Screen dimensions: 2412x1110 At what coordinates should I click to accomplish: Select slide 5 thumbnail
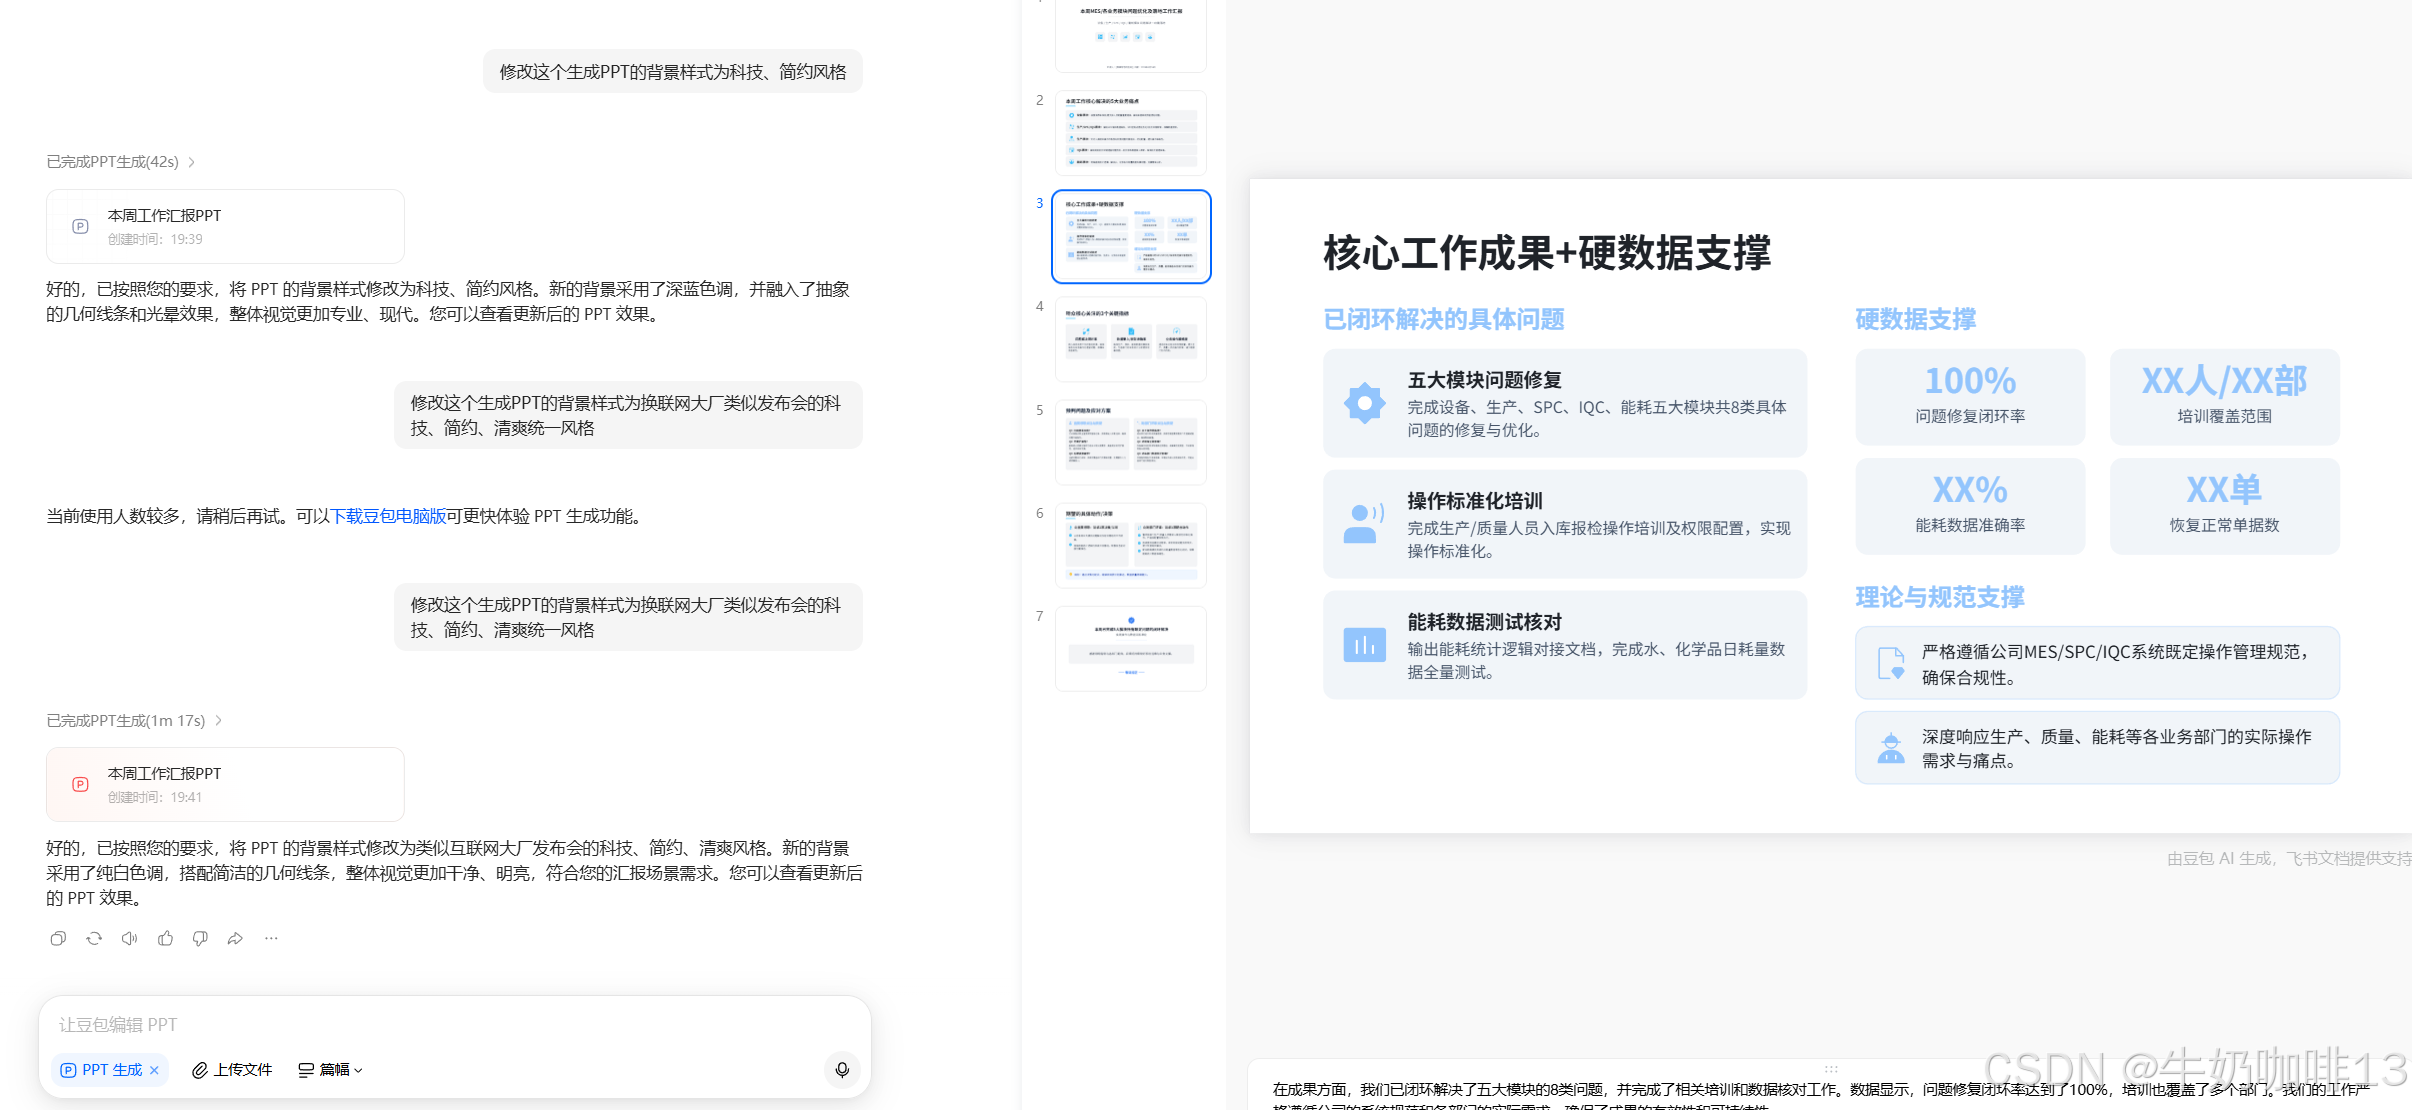click(x=1130, y=443)
